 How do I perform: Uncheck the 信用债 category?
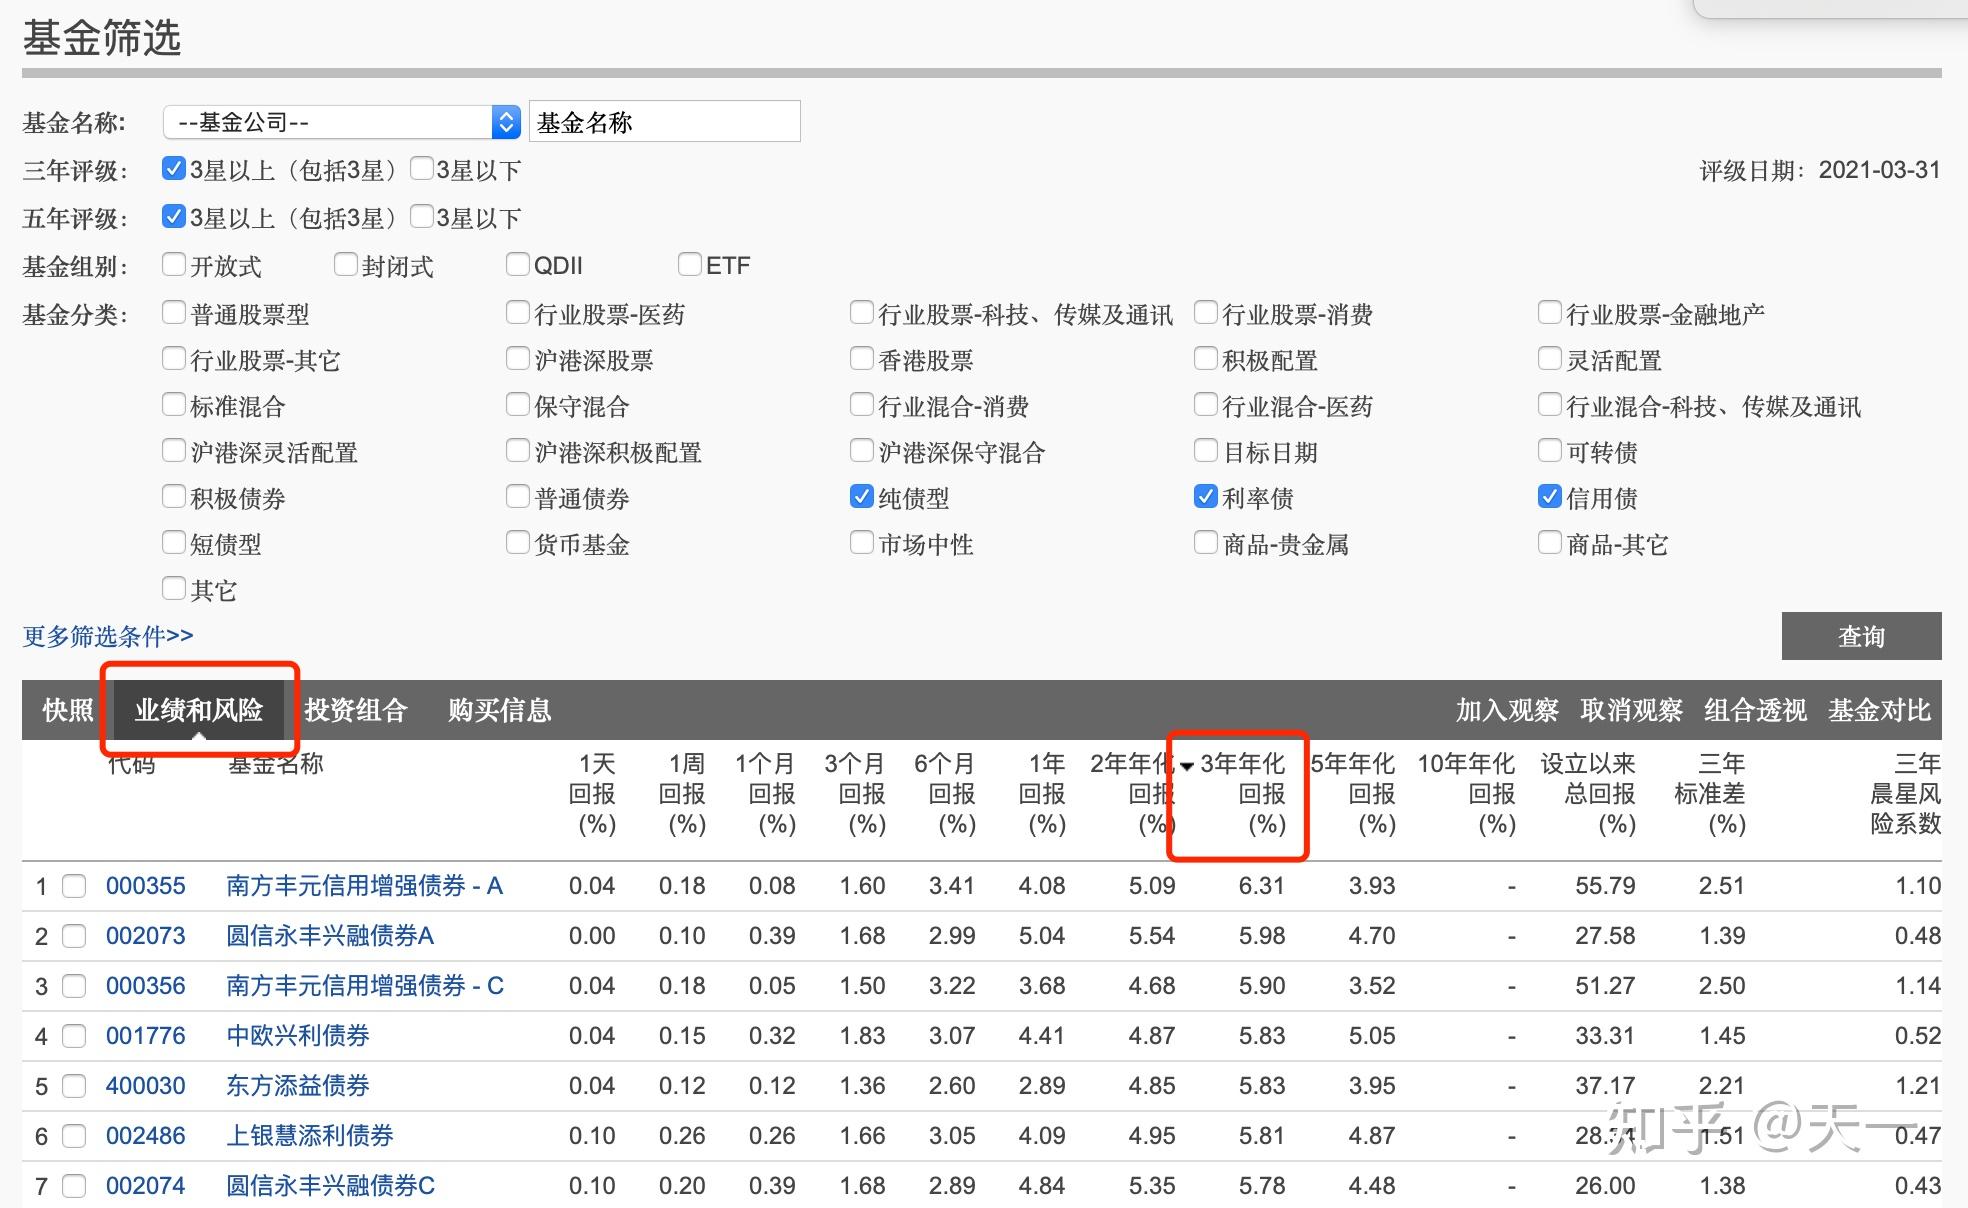[1549, 496]
